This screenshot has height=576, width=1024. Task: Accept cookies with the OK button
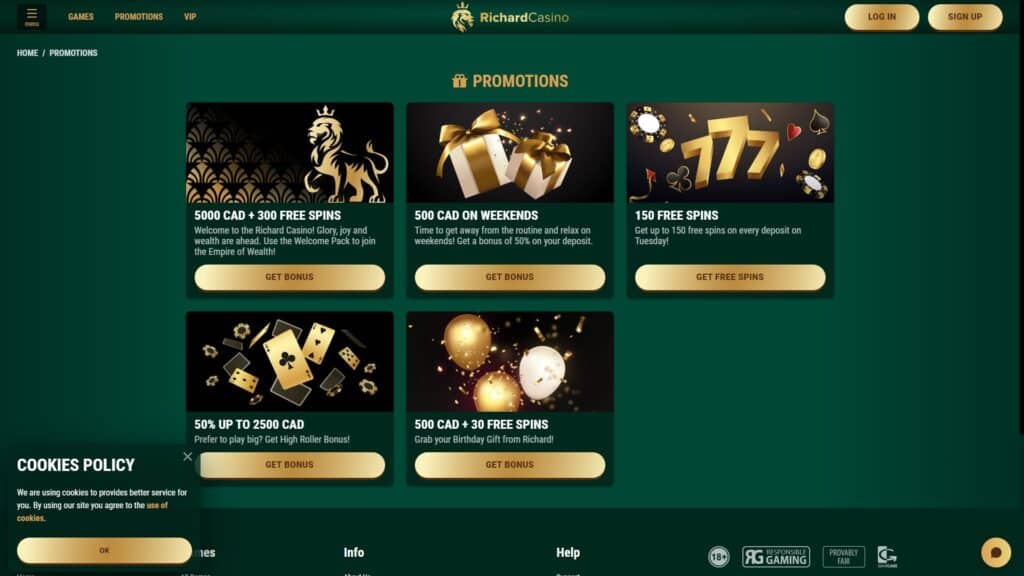click(x=104, y=551)
